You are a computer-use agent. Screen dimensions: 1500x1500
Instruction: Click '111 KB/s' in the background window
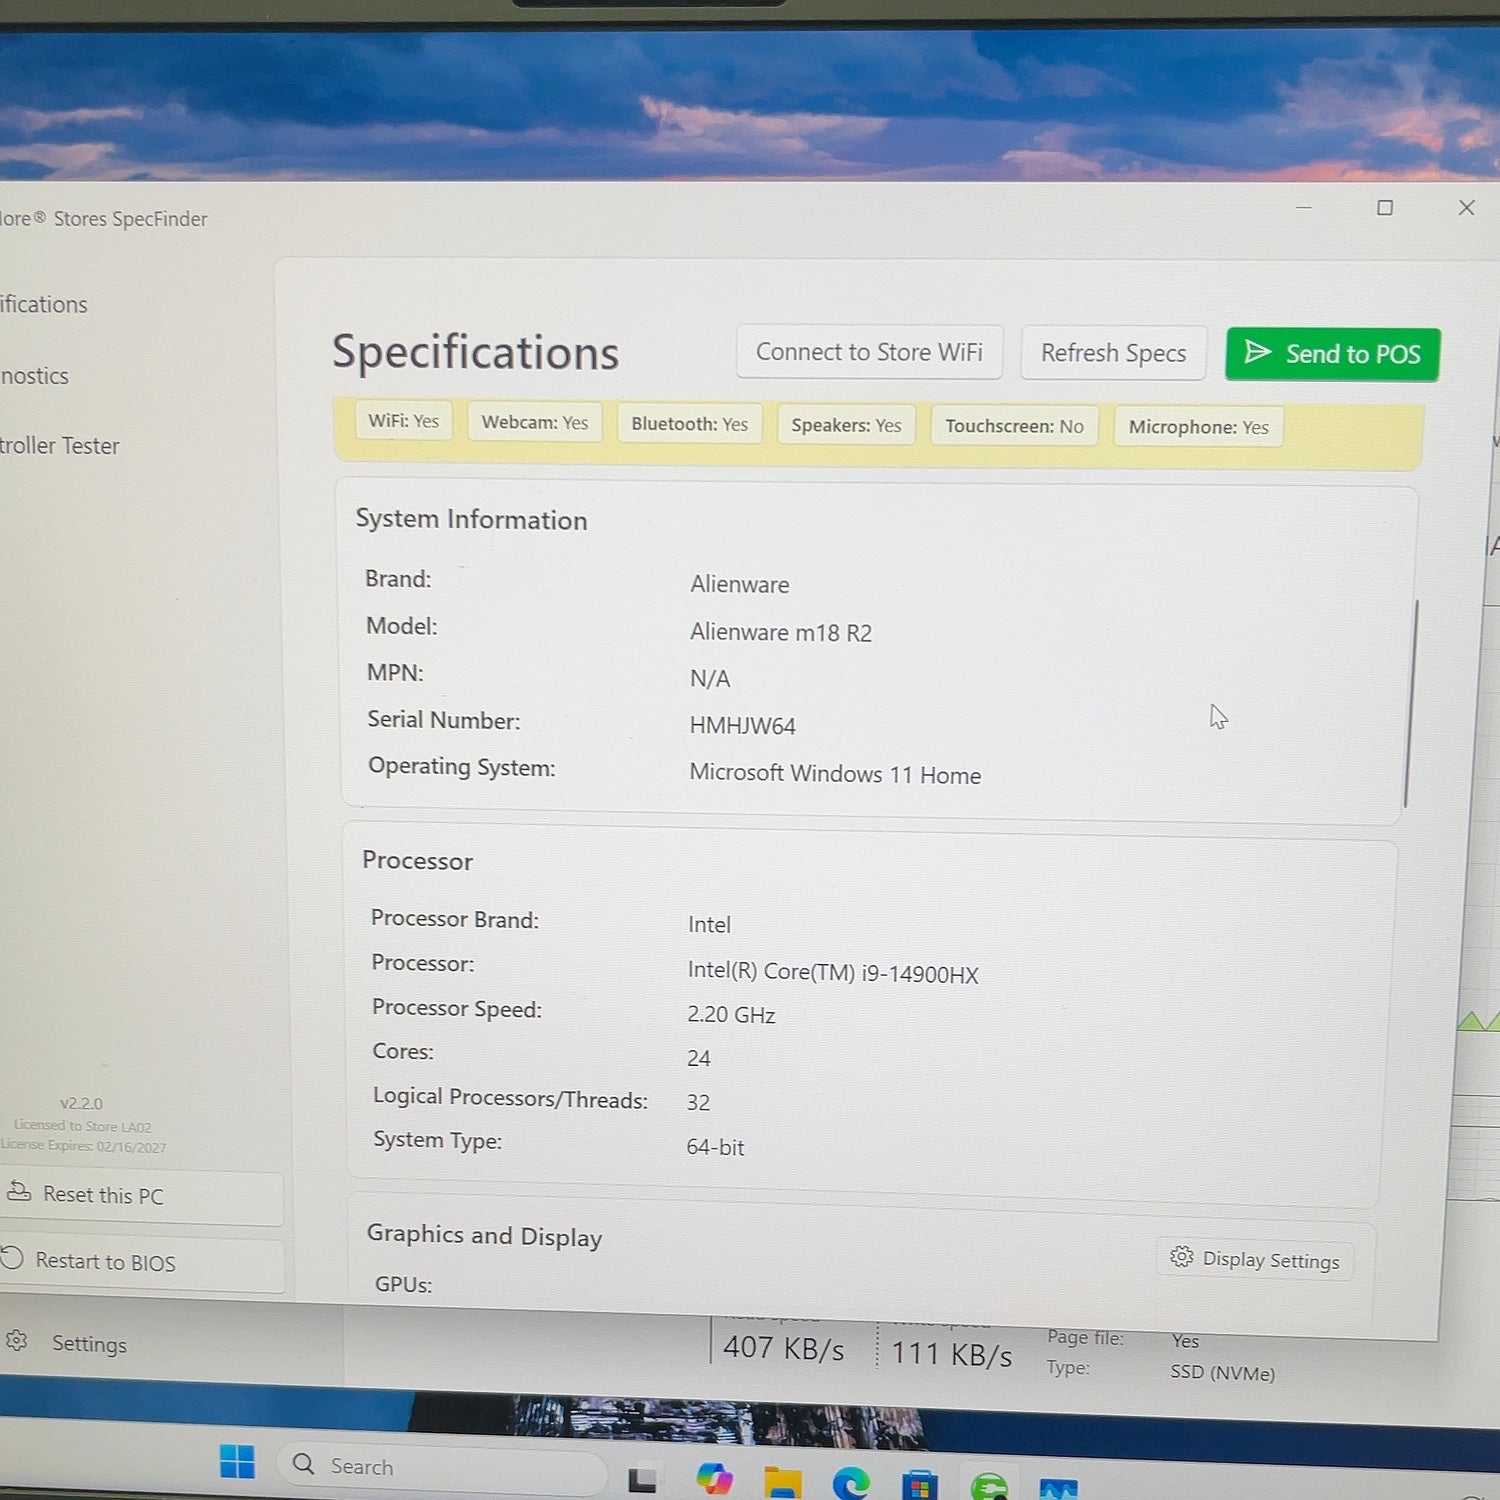952,1354
